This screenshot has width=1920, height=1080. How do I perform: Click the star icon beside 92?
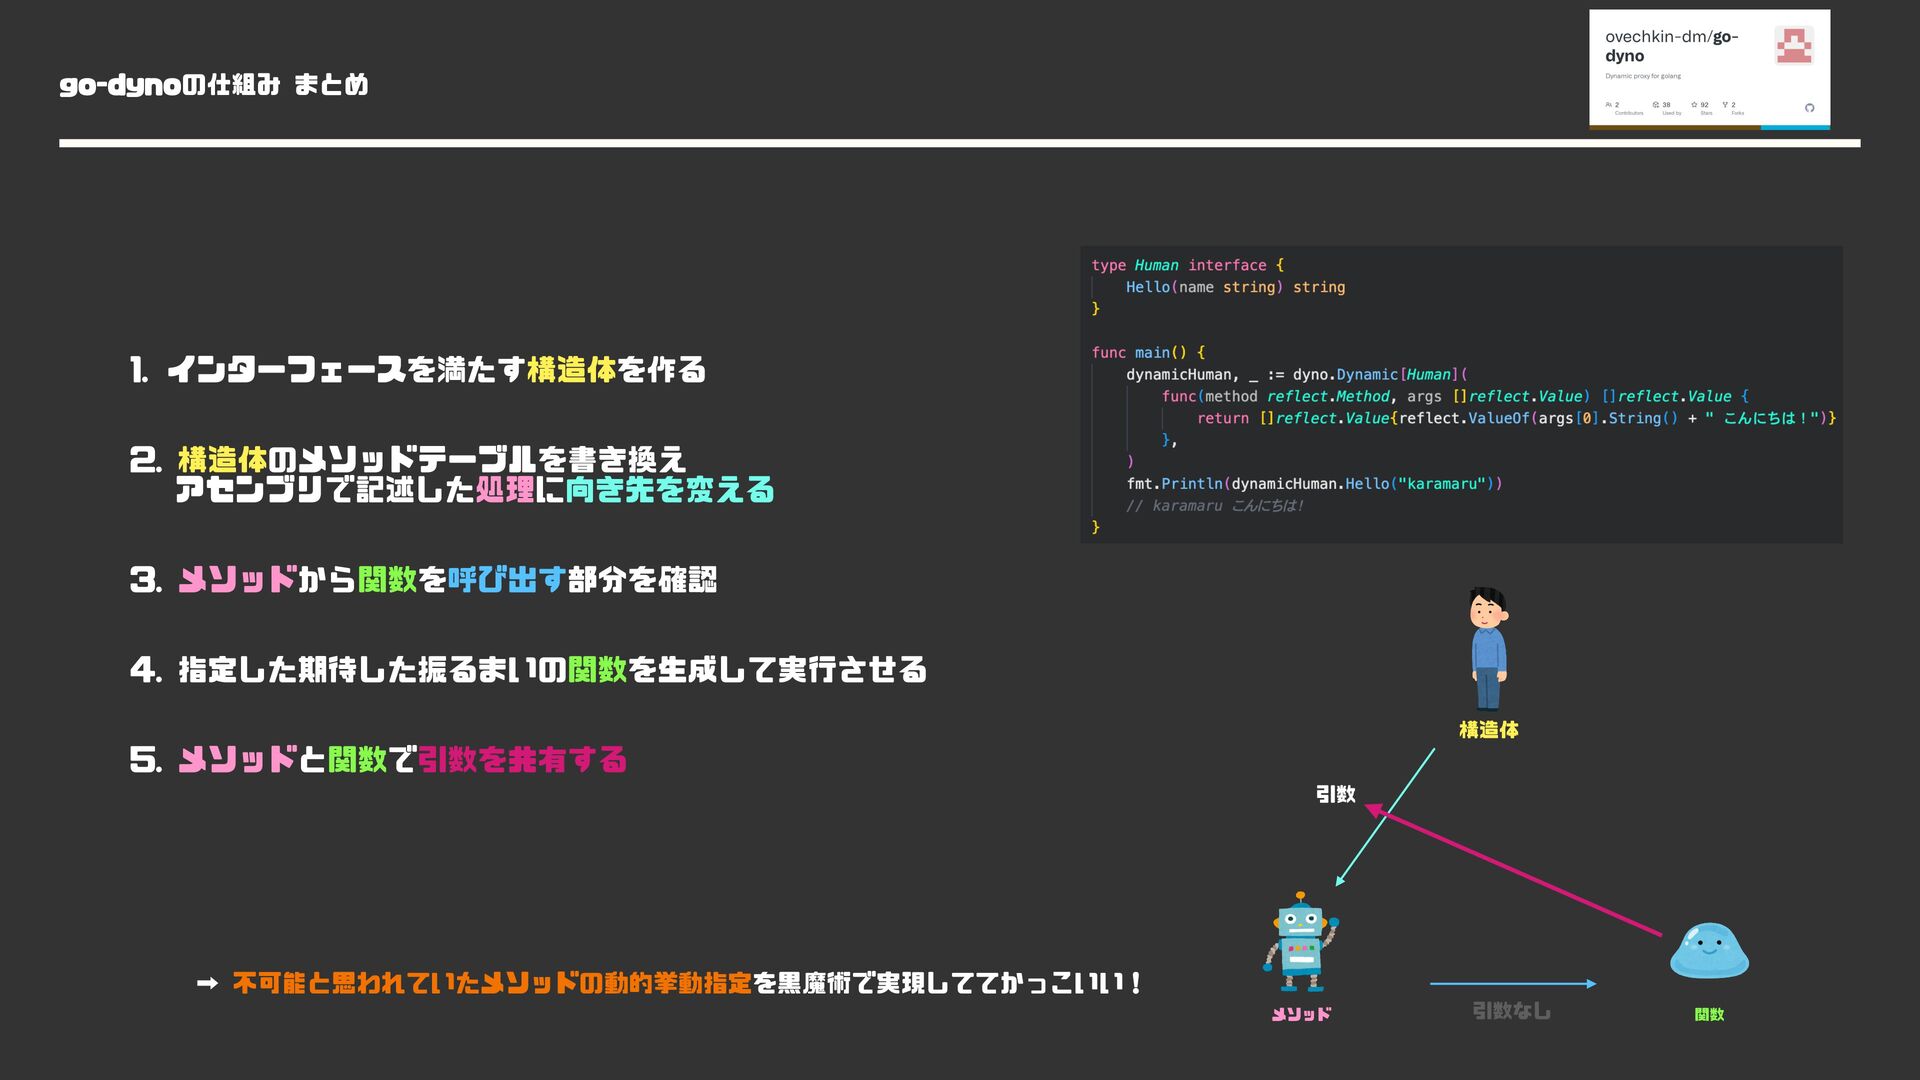(x=1694, y=104)
